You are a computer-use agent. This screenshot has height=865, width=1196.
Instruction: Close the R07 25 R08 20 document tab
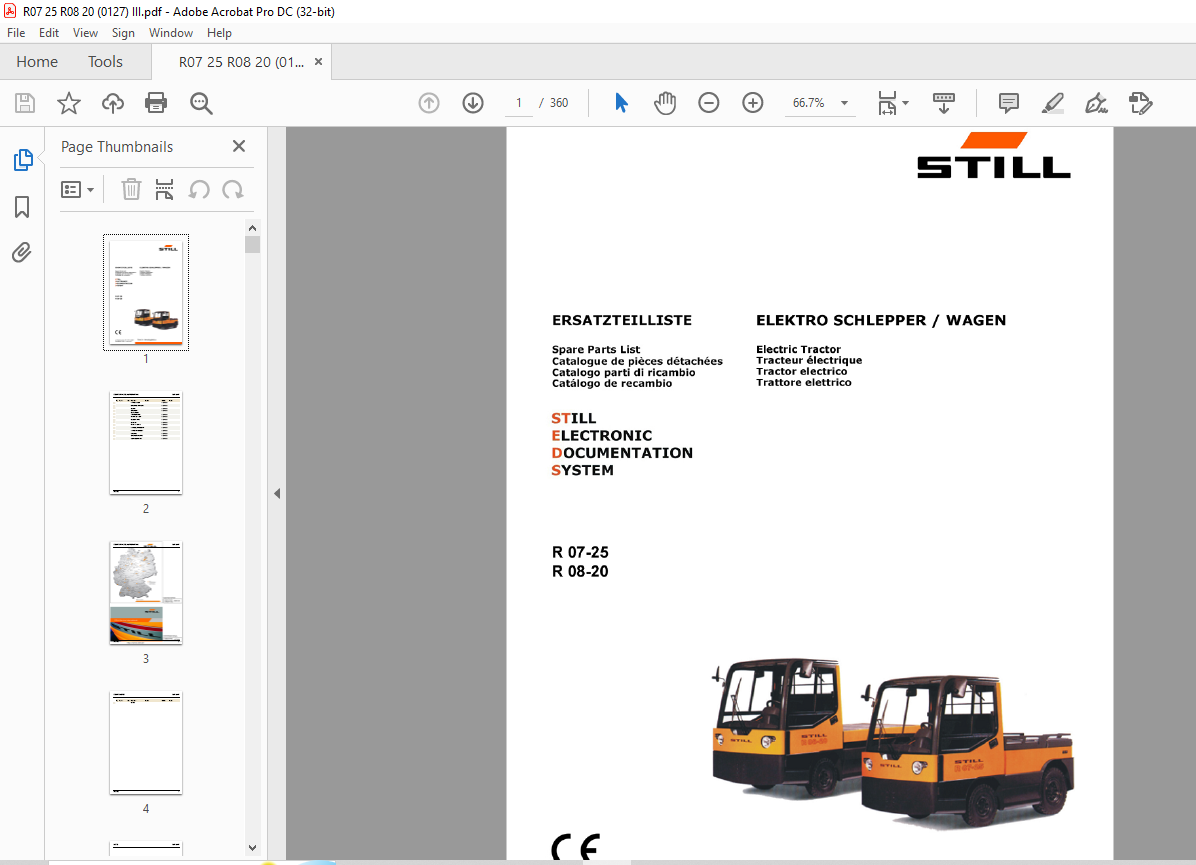[x=318, y=62]
